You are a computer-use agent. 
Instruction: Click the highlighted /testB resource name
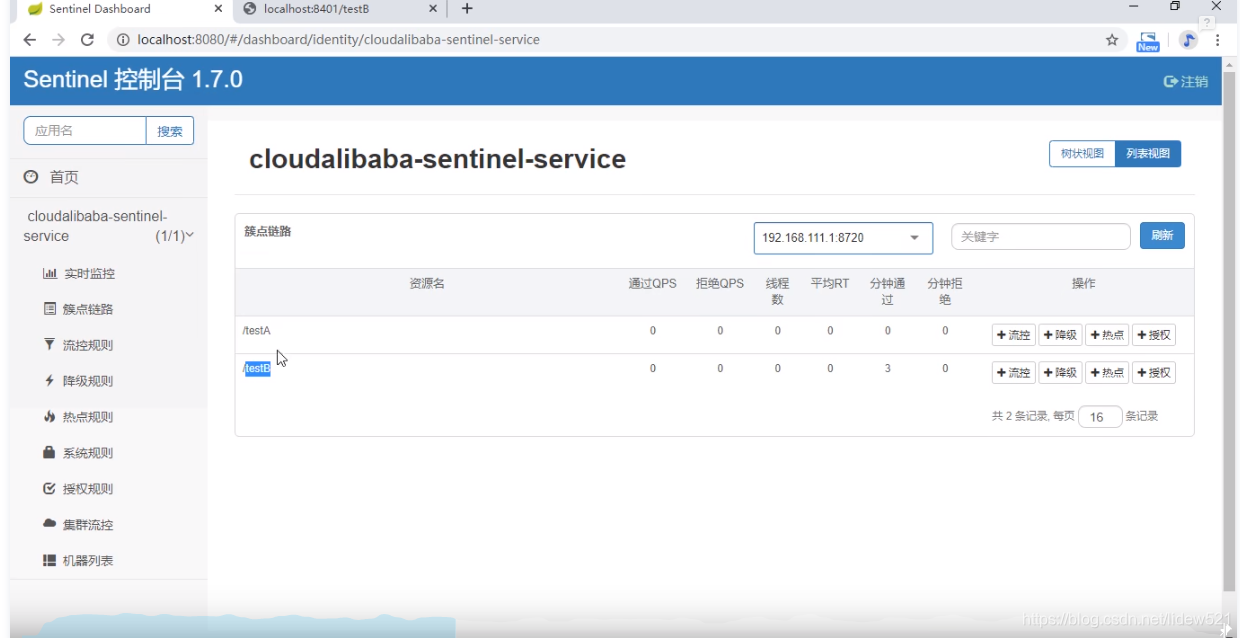(257, 368)
